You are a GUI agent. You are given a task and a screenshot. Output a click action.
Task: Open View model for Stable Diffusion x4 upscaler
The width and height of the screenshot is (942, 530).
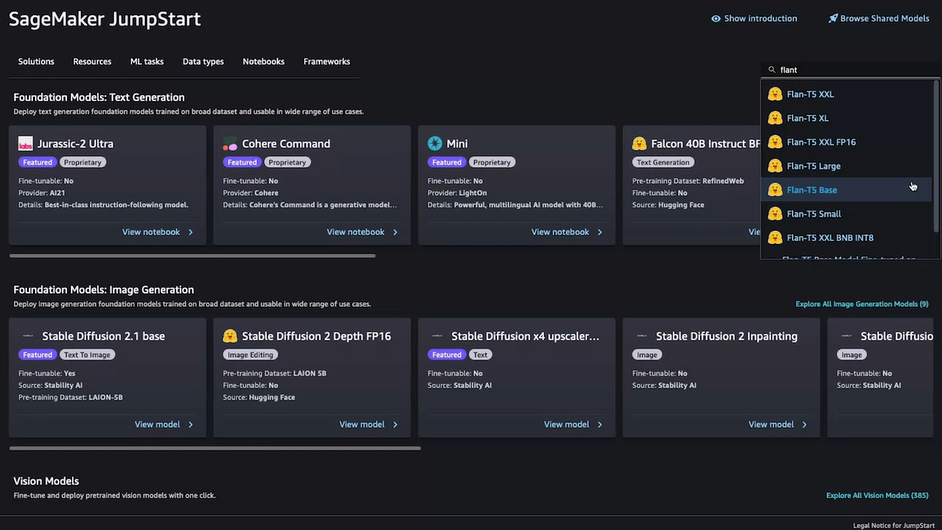pyautogui.click(x=573, y=424)
